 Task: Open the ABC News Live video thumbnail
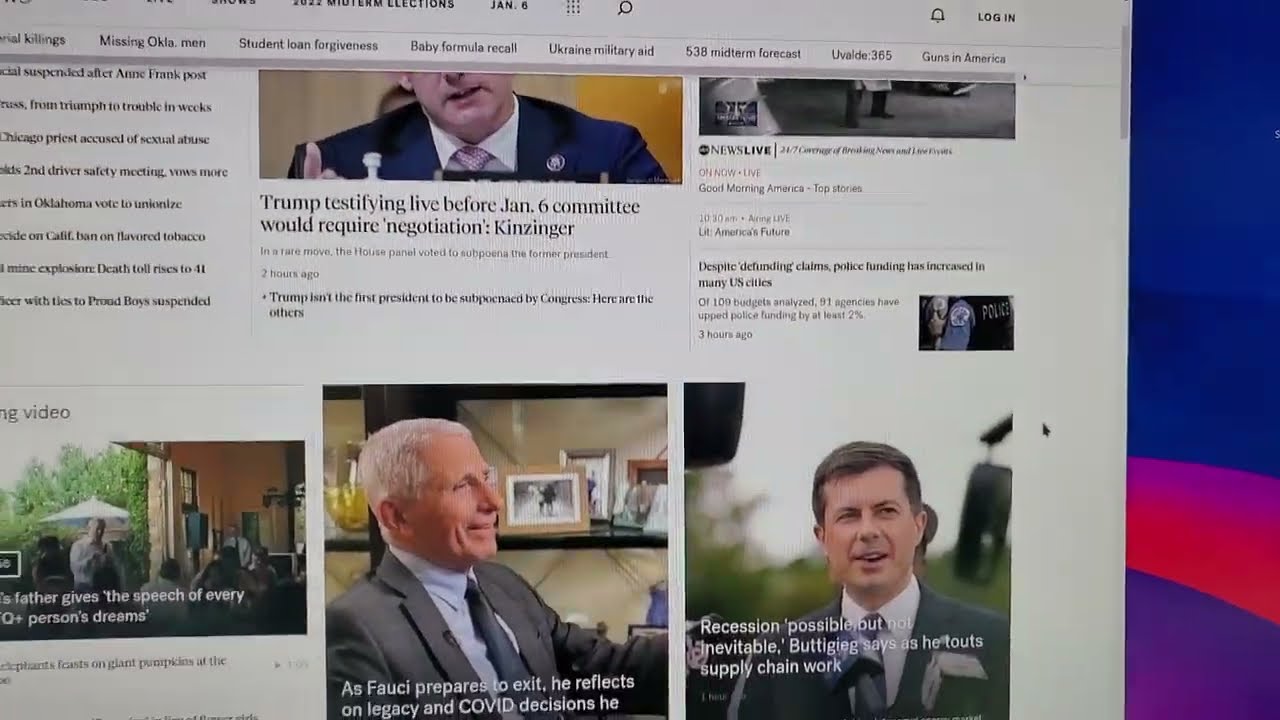pos(857,109)
